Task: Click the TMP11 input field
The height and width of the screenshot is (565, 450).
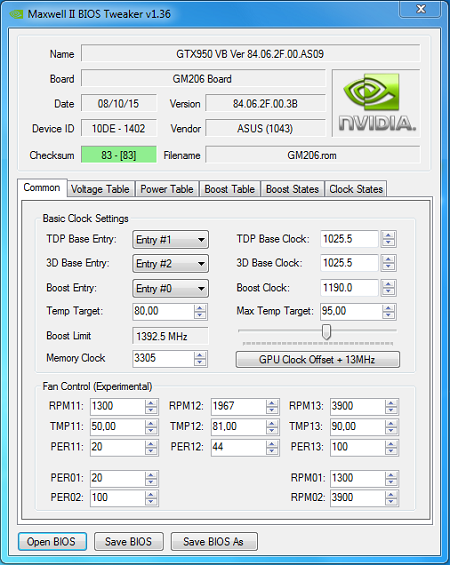Action: pos(118,427)
